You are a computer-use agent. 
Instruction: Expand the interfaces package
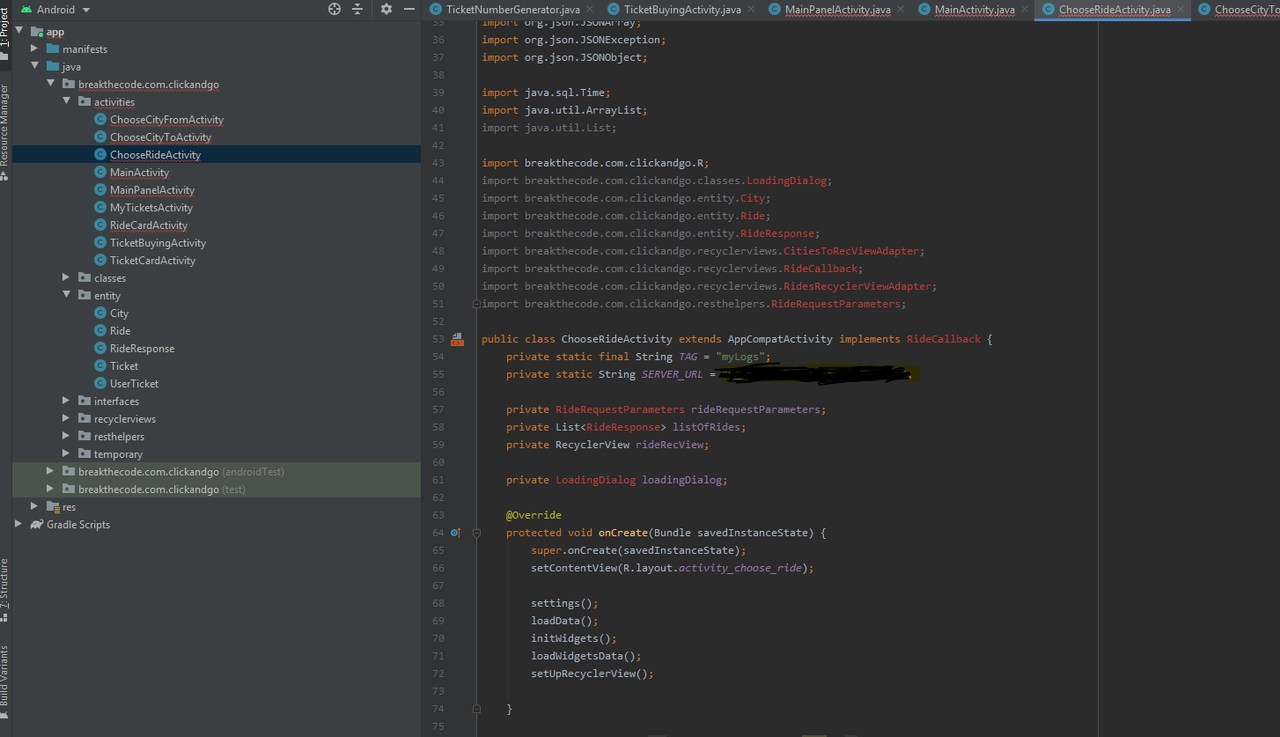[67, 401]
